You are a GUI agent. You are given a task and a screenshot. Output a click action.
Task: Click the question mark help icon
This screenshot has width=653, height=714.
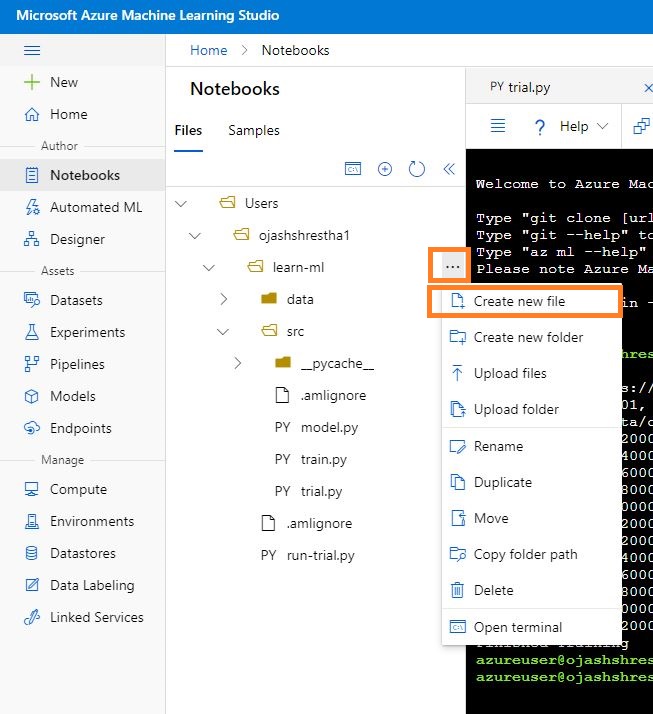point(540,127)
